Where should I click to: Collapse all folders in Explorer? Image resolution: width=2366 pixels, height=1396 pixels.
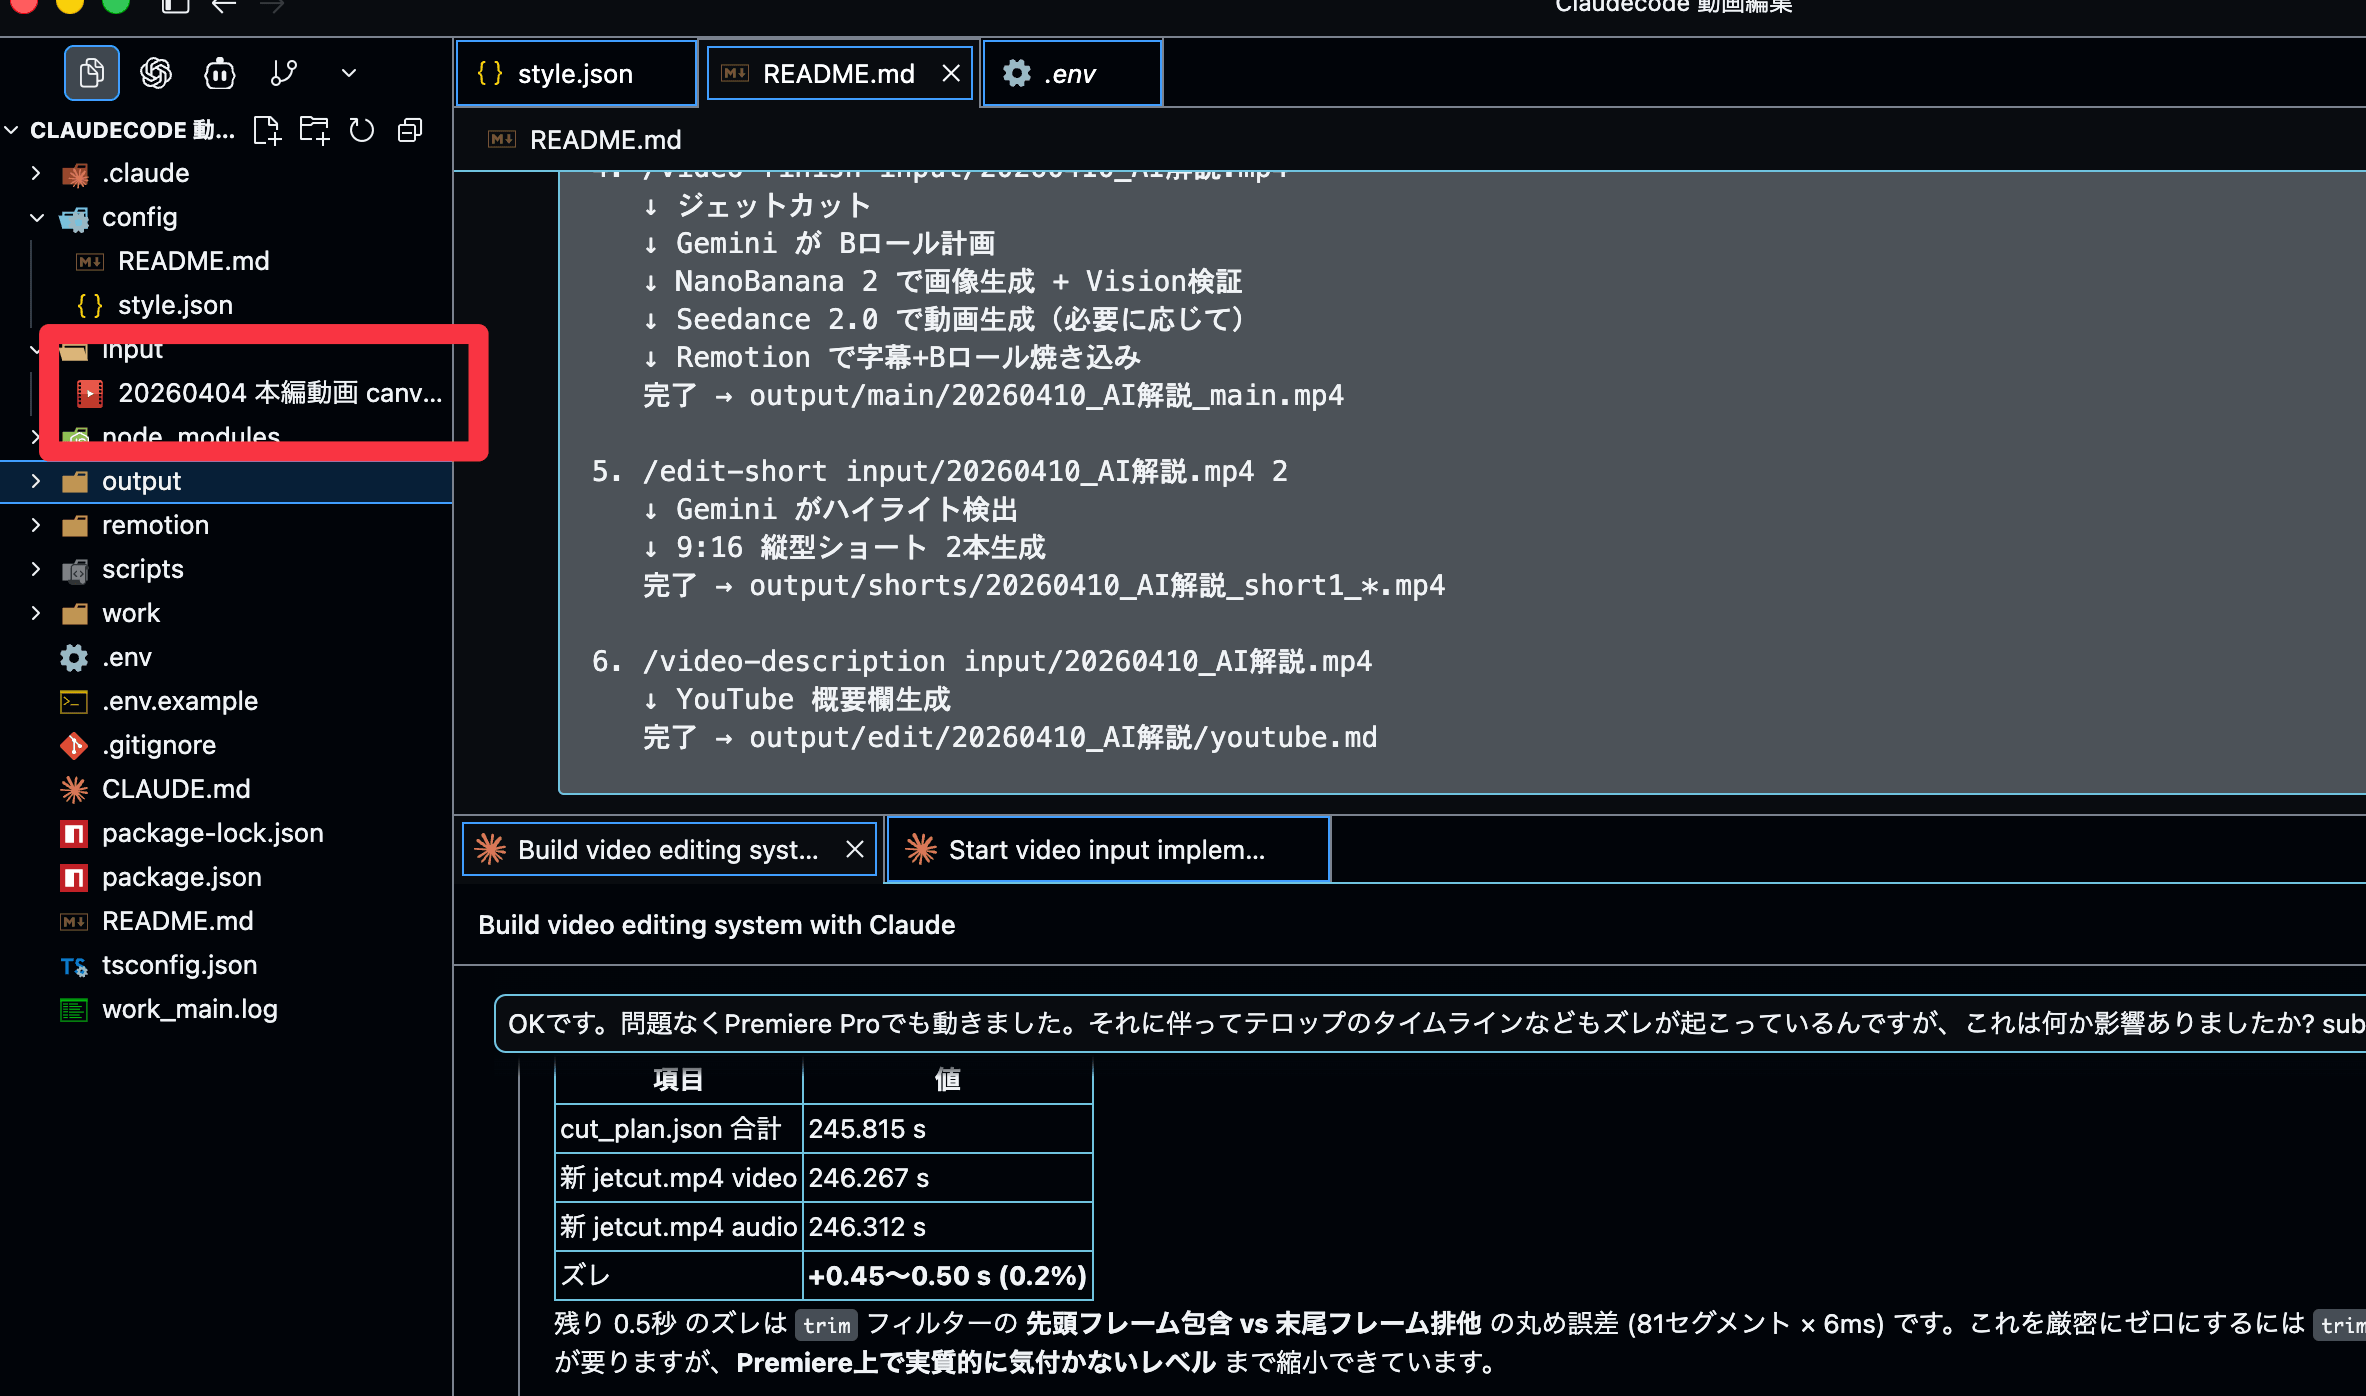(x=410, y=131)
